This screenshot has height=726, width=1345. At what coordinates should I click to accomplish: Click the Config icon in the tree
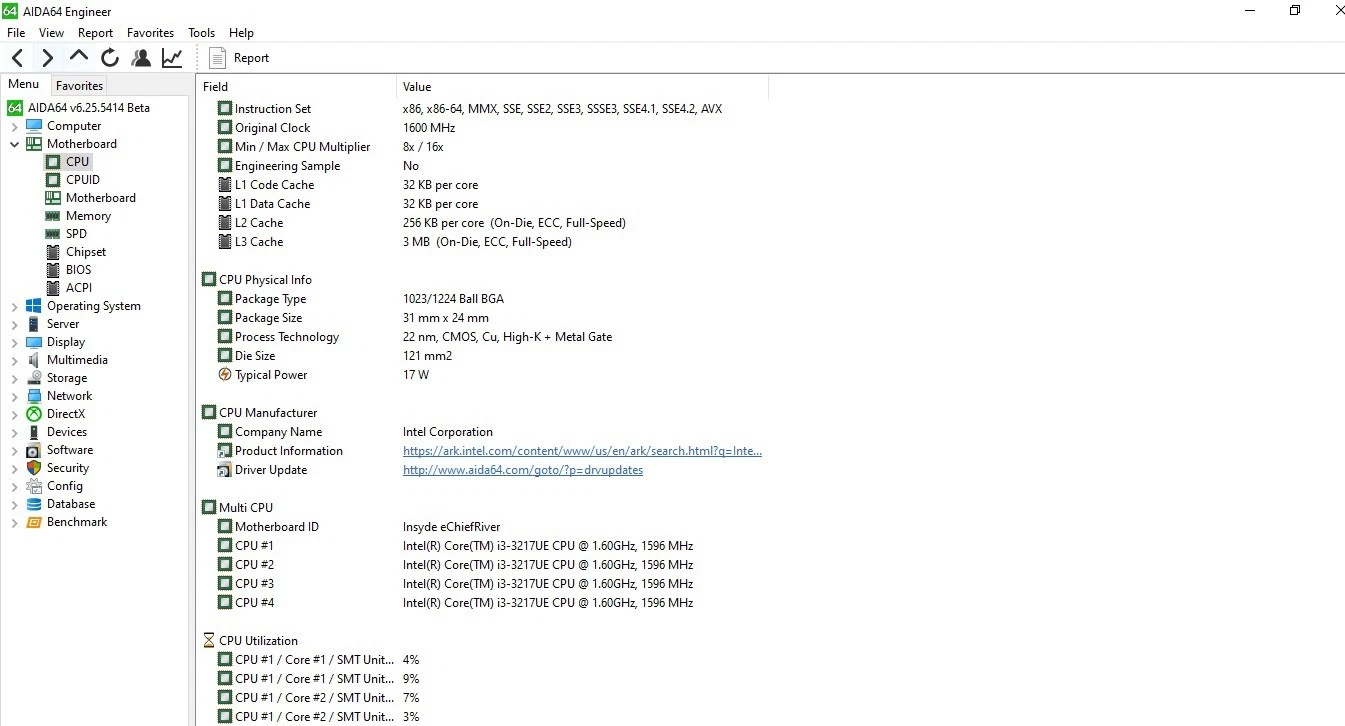(x=34, y=486)
